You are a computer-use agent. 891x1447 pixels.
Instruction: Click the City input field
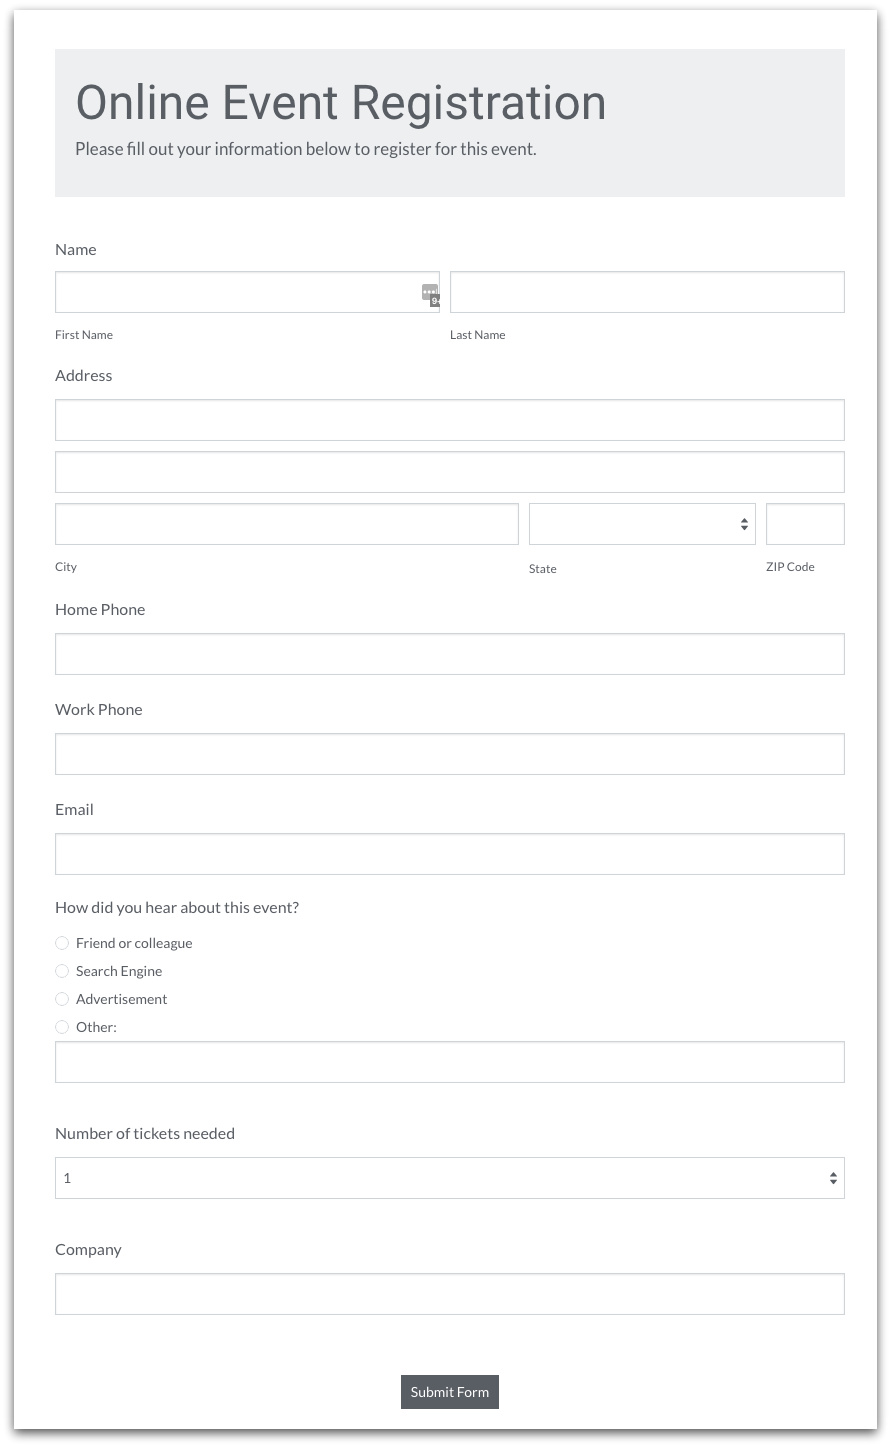(287, 524)
